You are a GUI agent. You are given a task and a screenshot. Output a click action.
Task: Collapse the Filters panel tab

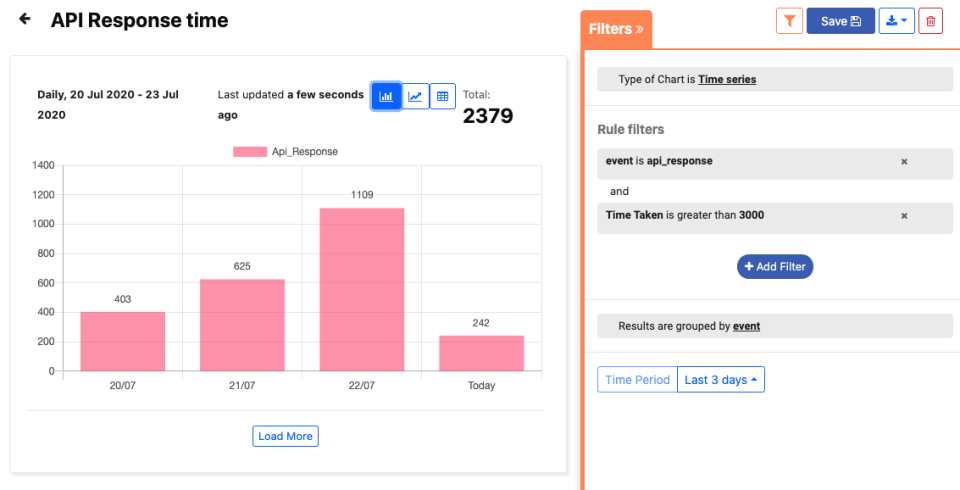point(616,29)
